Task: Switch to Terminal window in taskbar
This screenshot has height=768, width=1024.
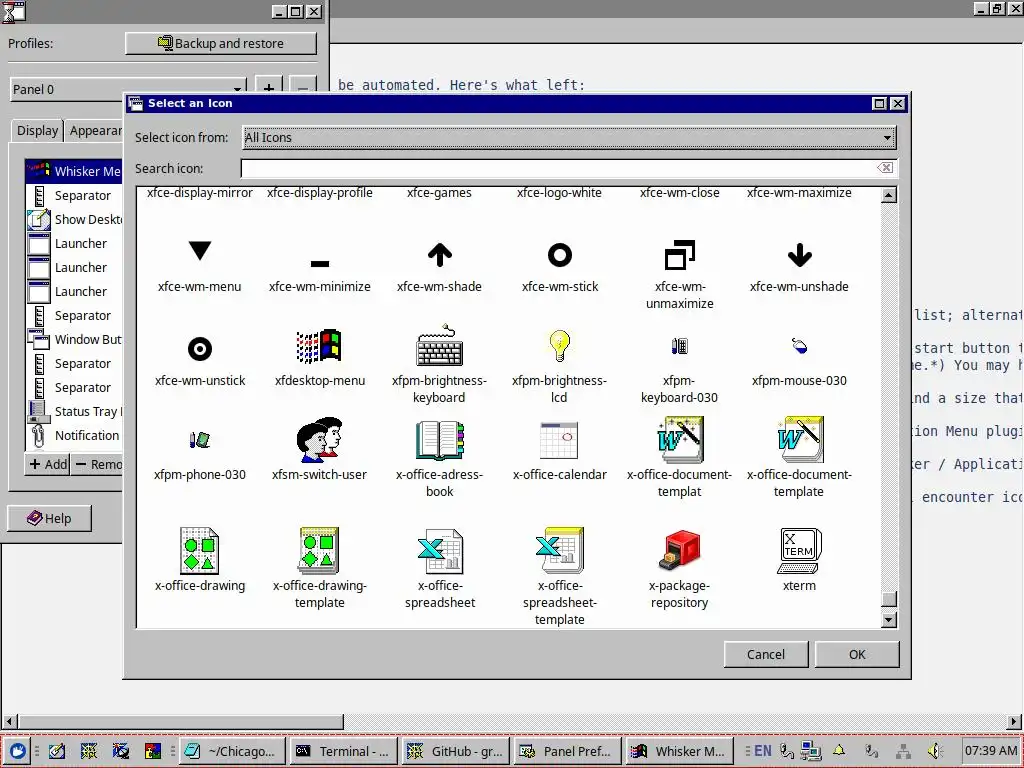Action: tap(343, 751)
